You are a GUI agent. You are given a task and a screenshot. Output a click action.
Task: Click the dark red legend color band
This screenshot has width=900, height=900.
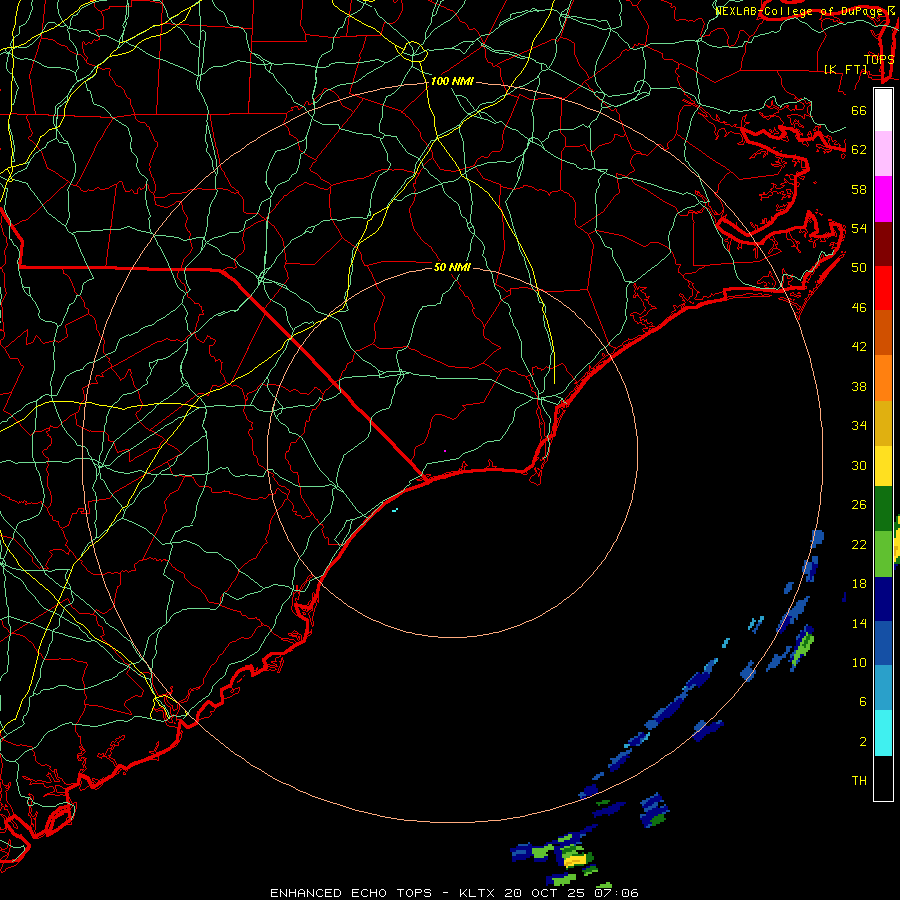(883, 244)
